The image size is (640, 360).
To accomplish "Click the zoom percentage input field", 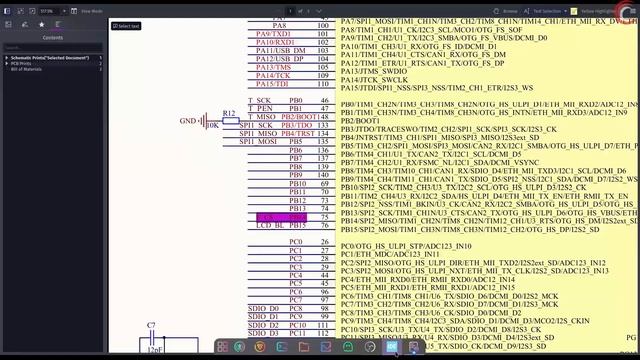I will pos(49,11).
